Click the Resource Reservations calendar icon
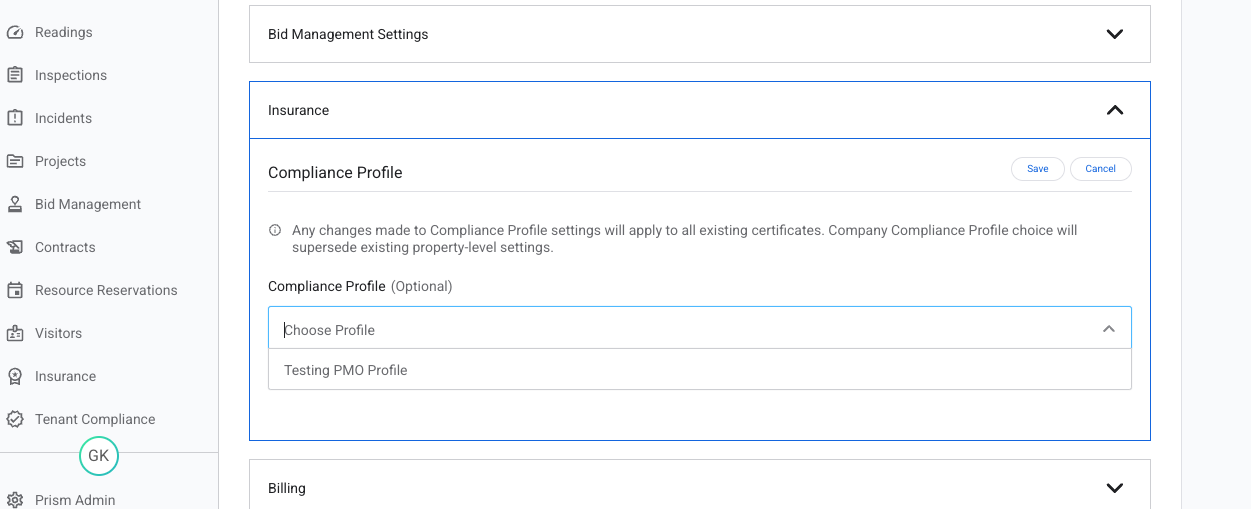Image resolution: width=1251 pixels, height=509 pixels. pos(15,290)
